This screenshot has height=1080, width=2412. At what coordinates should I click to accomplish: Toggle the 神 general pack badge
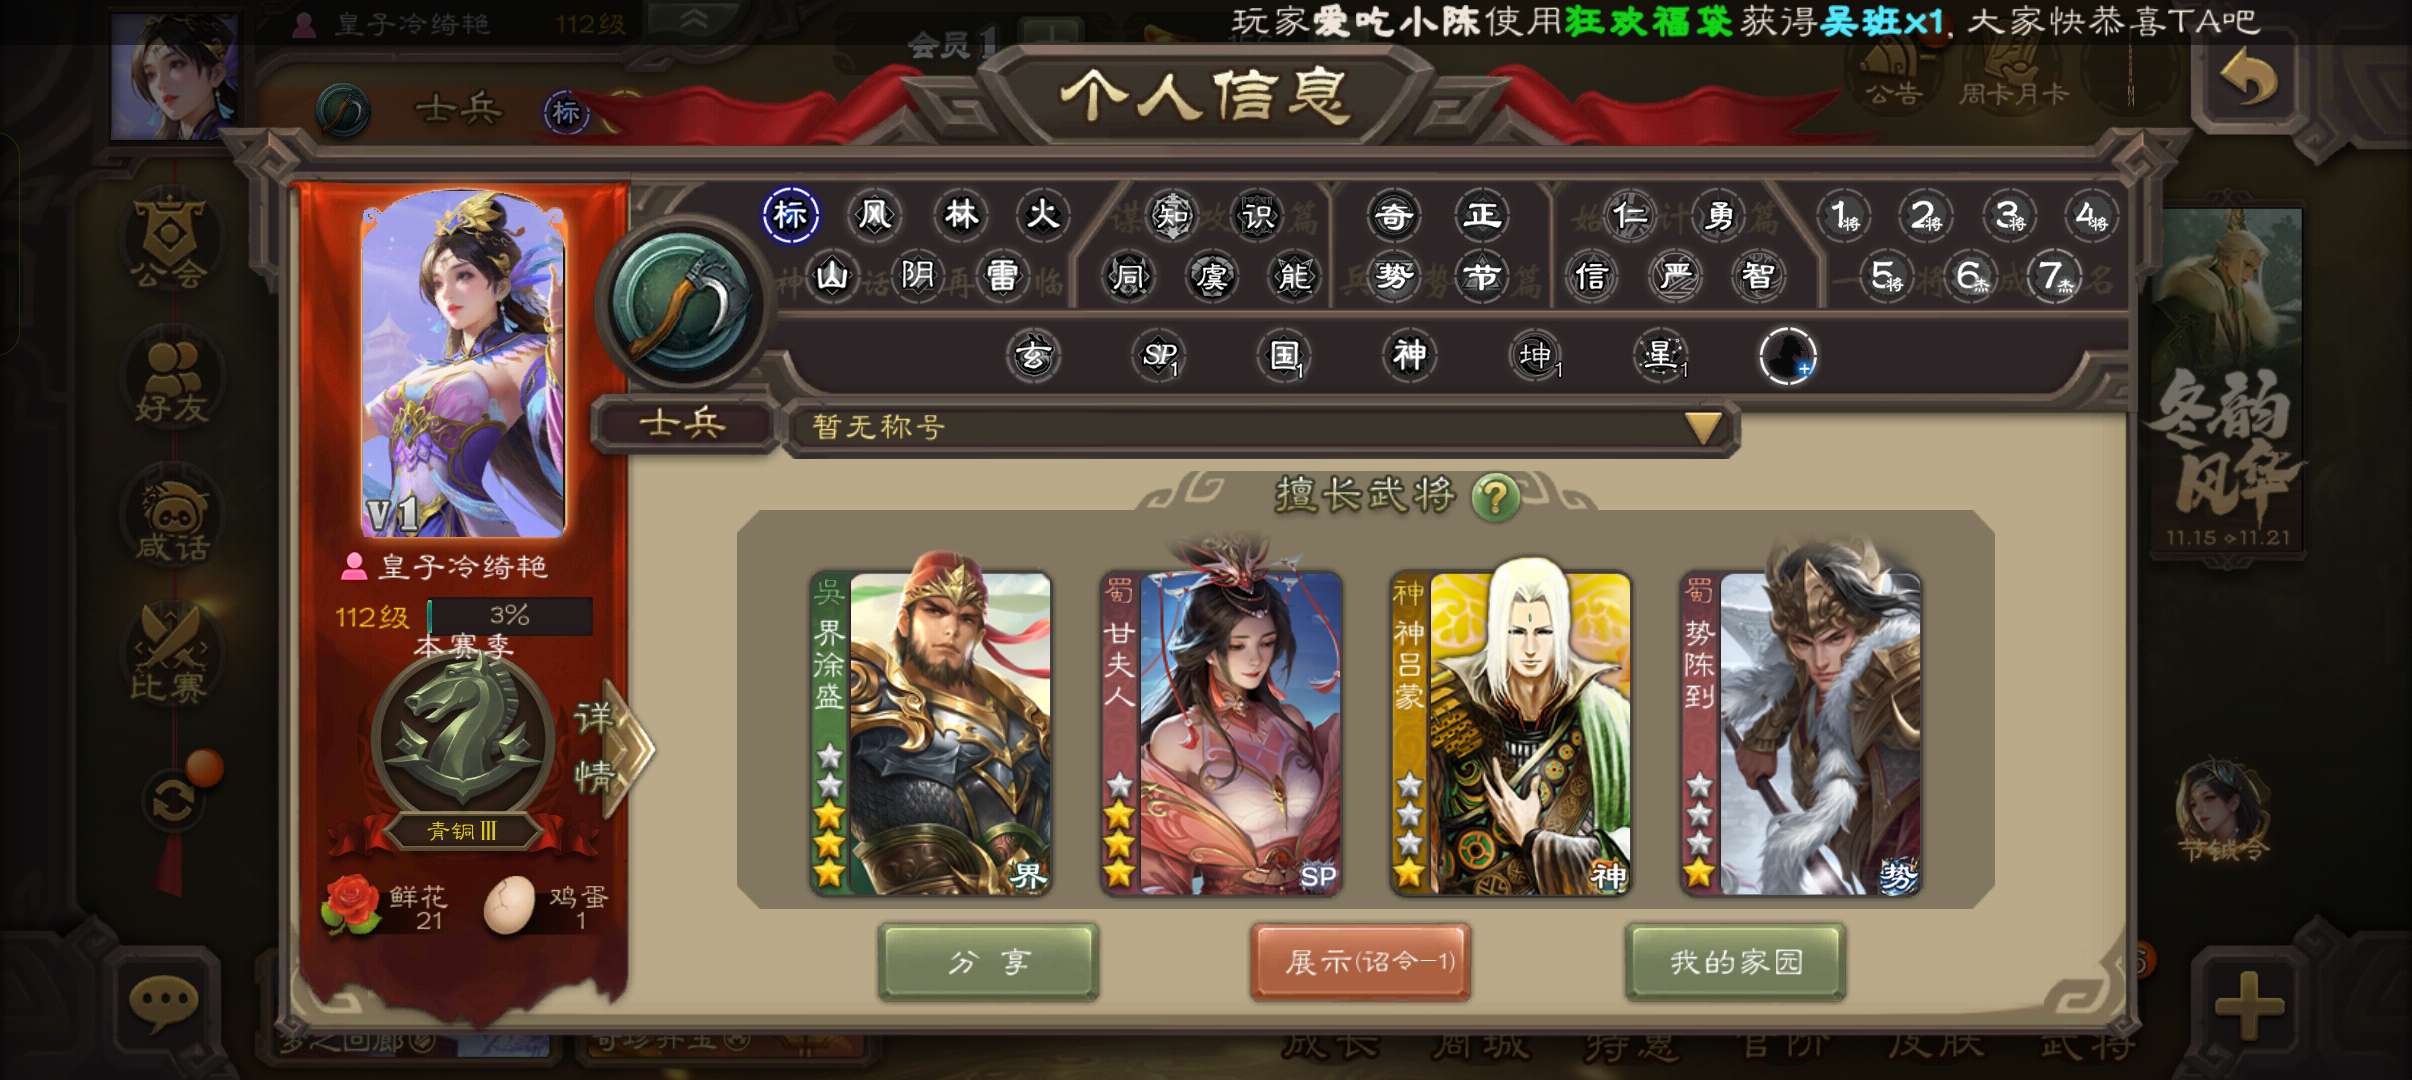(1409, 355)
